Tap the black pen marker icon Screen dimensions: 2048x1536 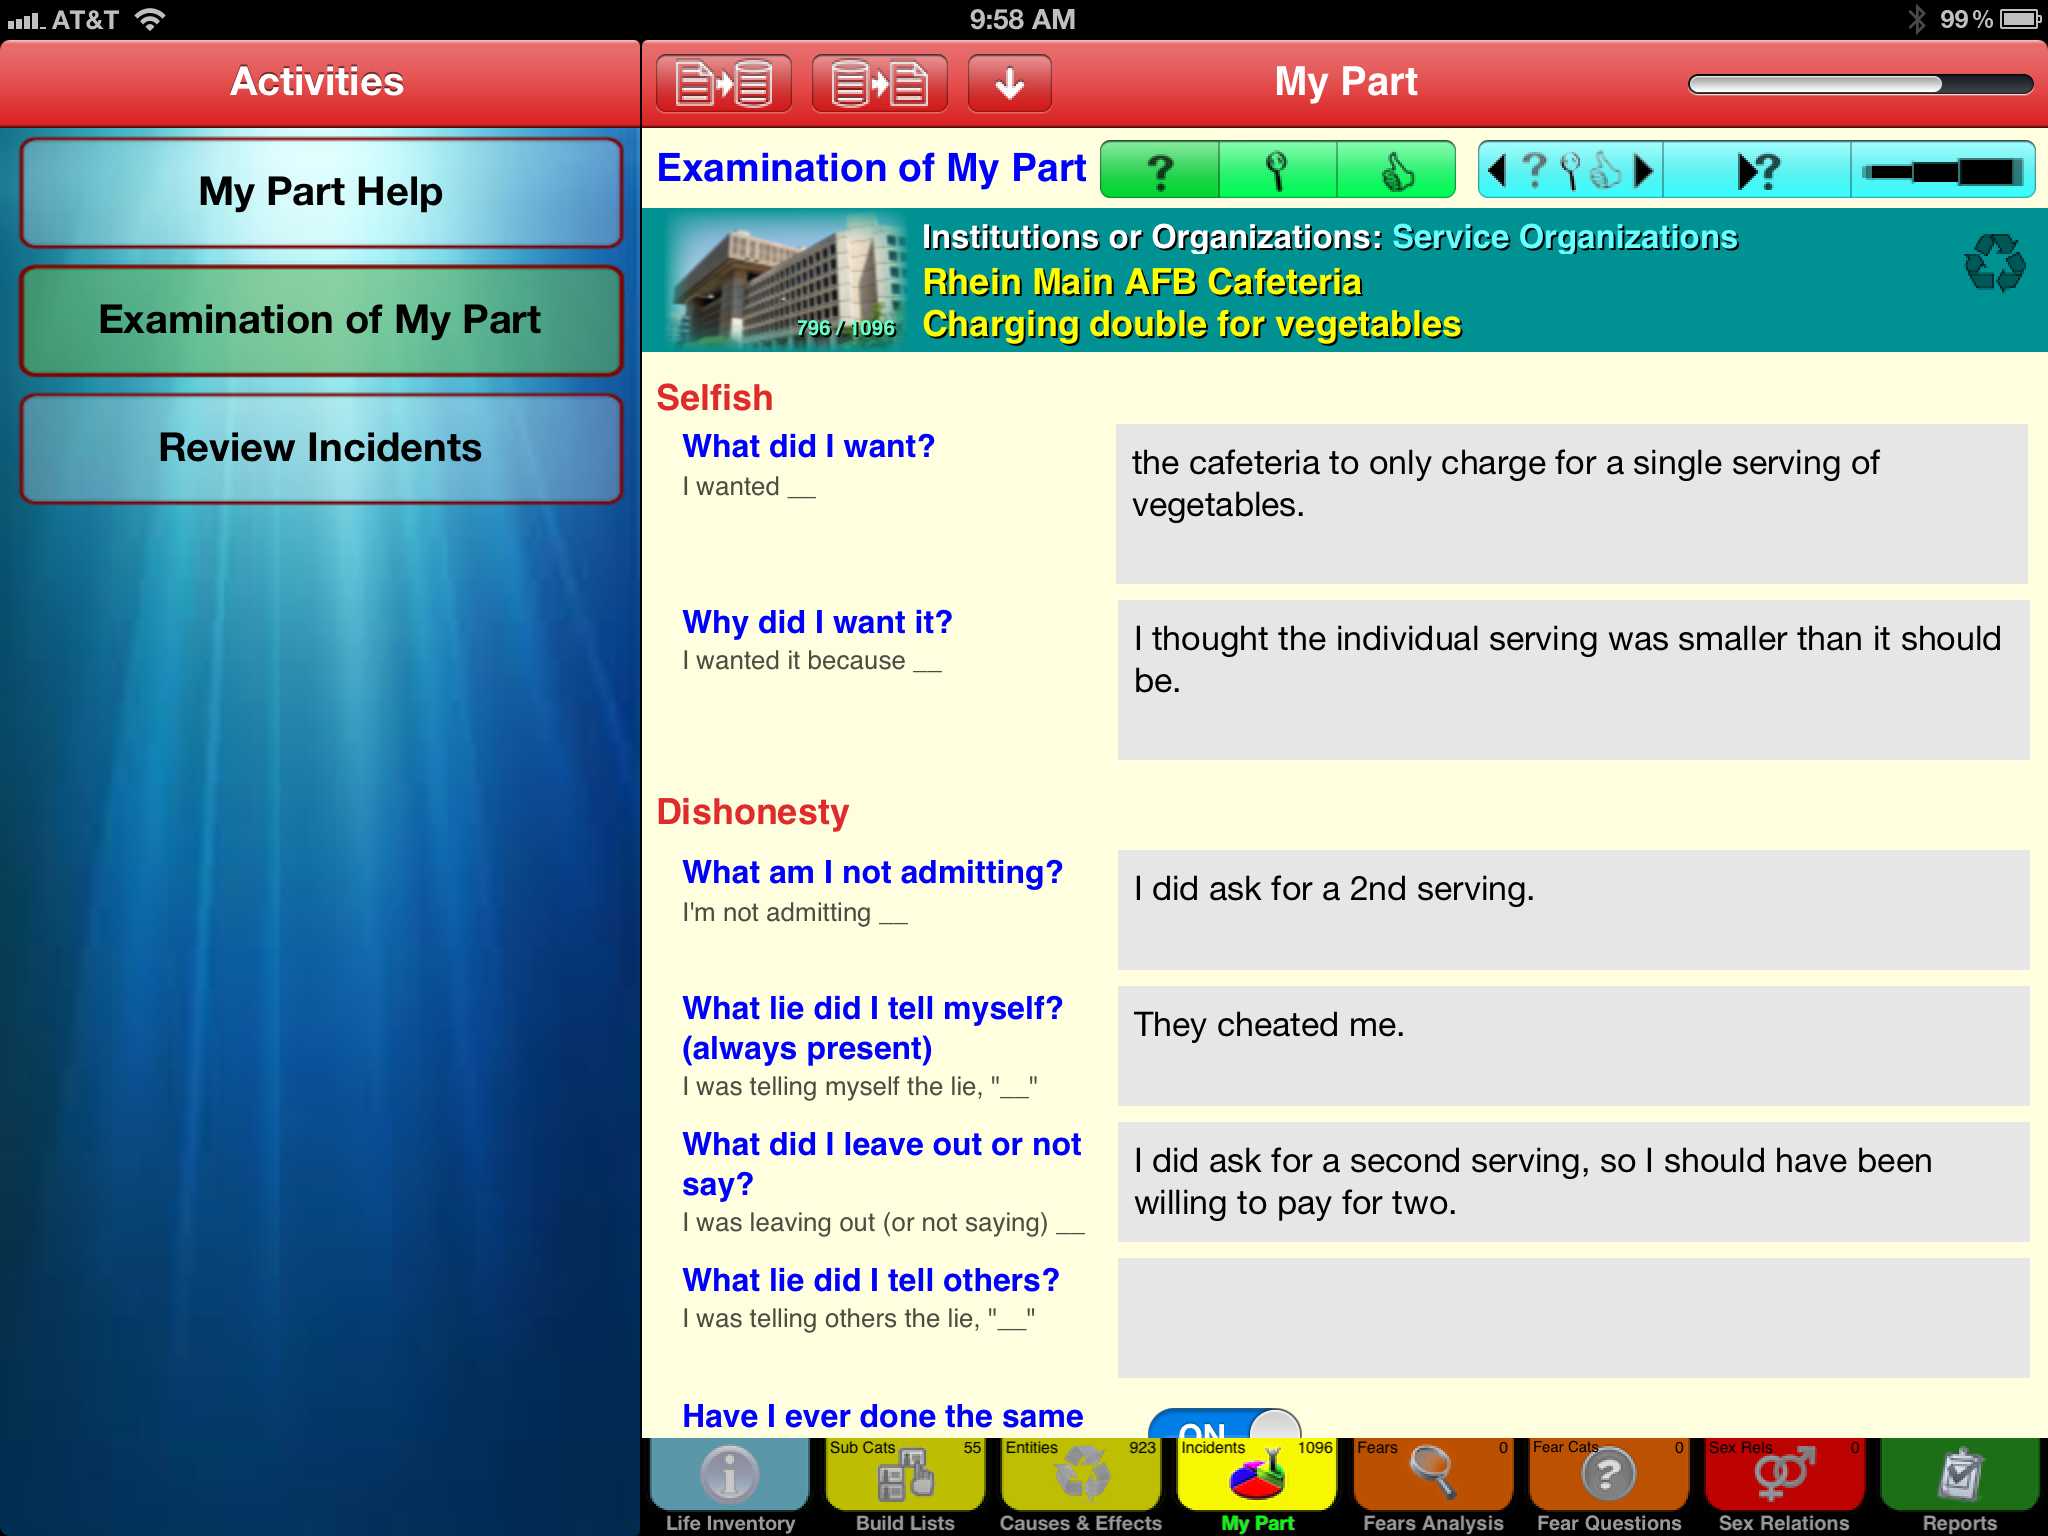[1941, 171]
